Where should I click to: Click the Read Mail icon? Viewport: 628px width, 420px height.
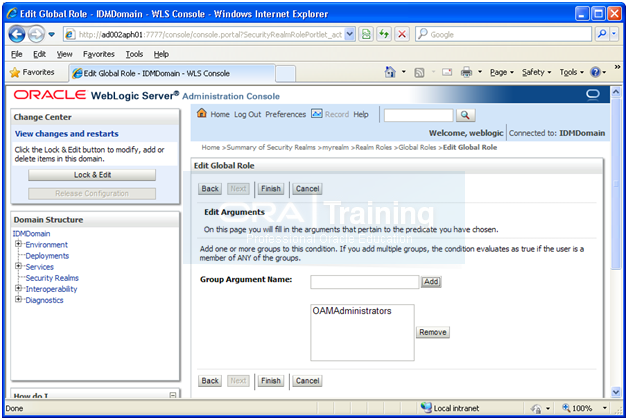click(x=447, y=72)
